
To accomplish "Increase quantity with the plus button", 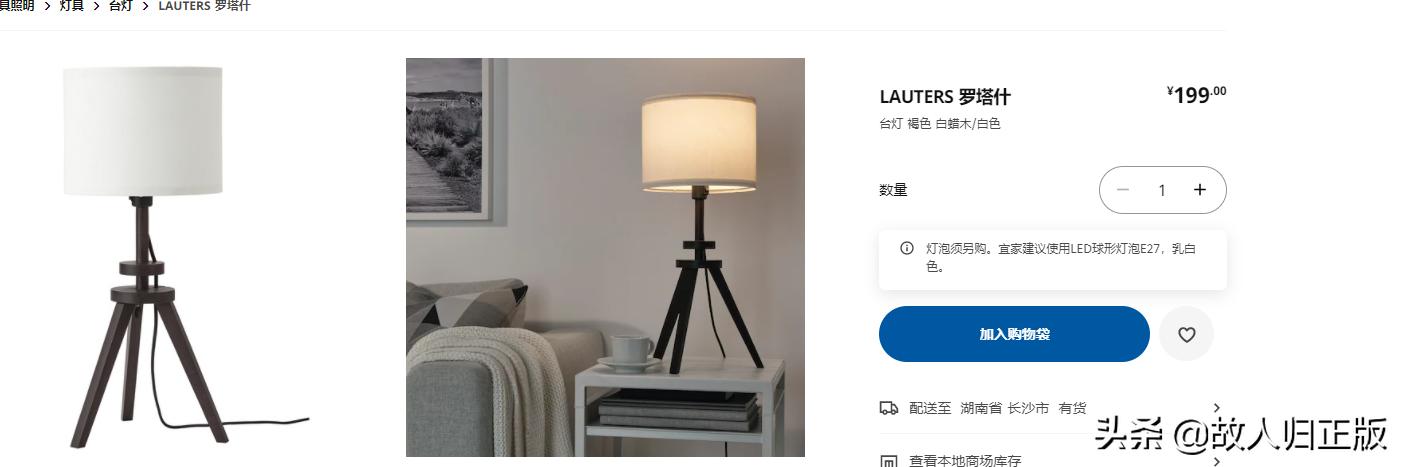I will pos(1200,190).
